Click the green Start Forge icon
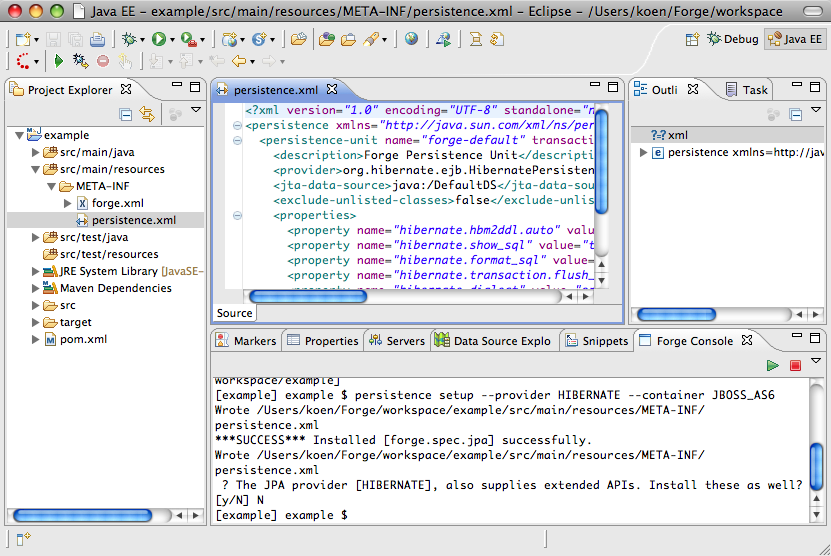Viewport: 831px width, 556px height. [773, 365]
